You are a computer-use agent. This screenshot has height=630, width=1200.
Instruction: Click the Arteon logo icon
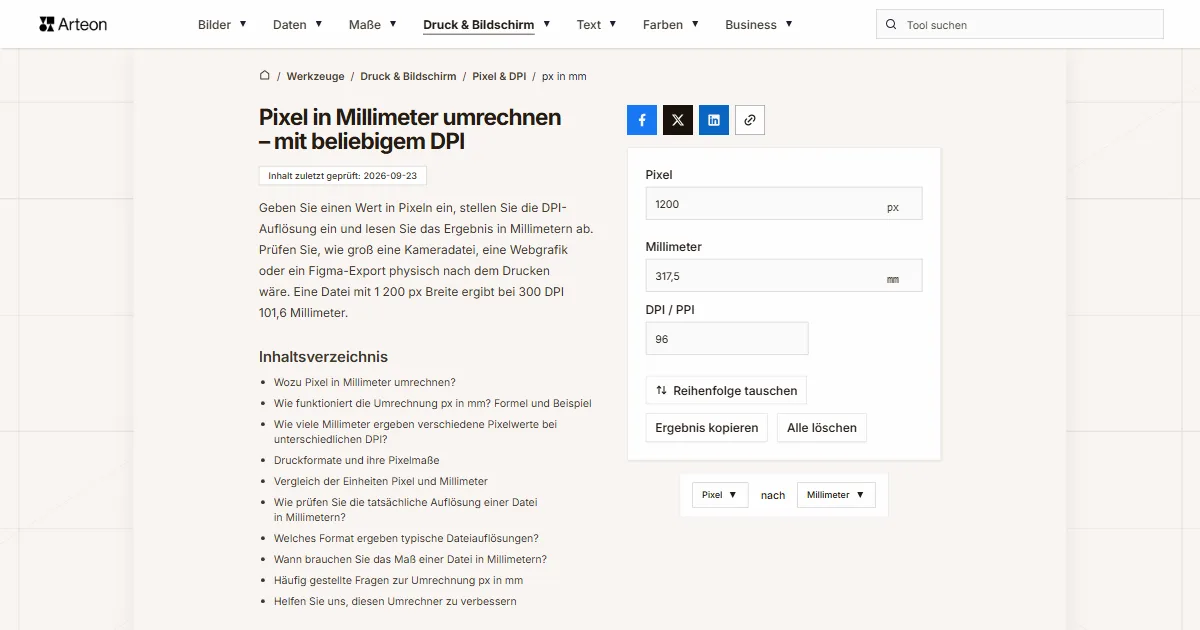pyautogui.click(x=46, y=24)
